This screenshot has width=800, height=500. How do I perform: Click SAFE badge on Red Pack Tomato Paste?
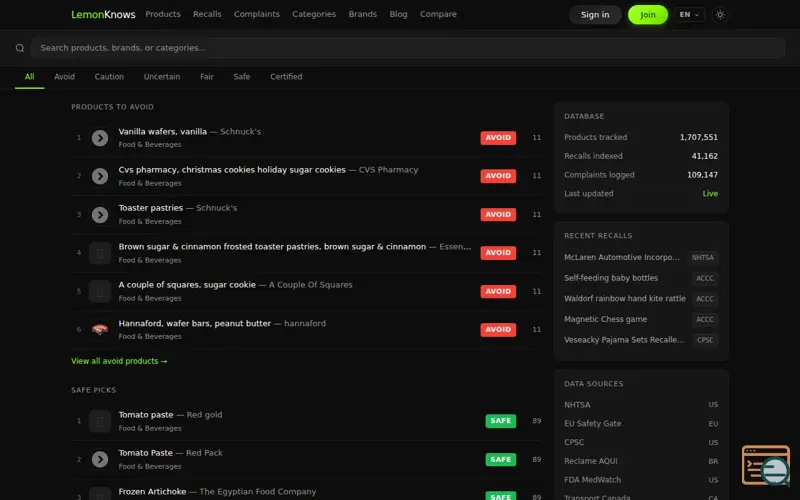tap(501, 460)
